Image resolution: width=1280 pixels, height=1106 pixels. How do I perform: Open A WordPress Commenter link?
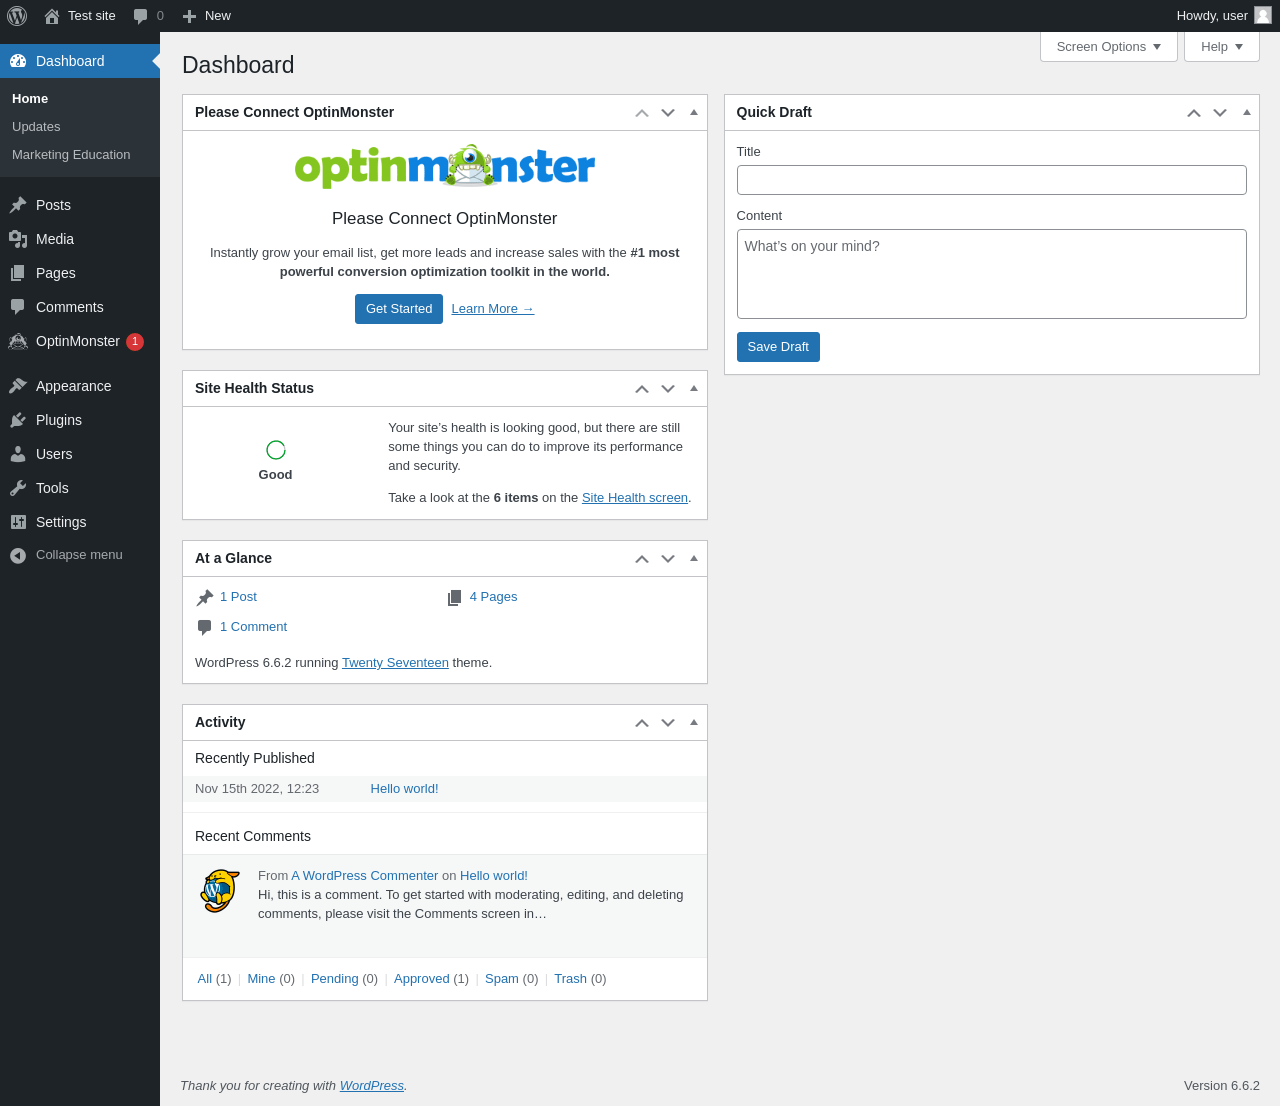[365, 876]
